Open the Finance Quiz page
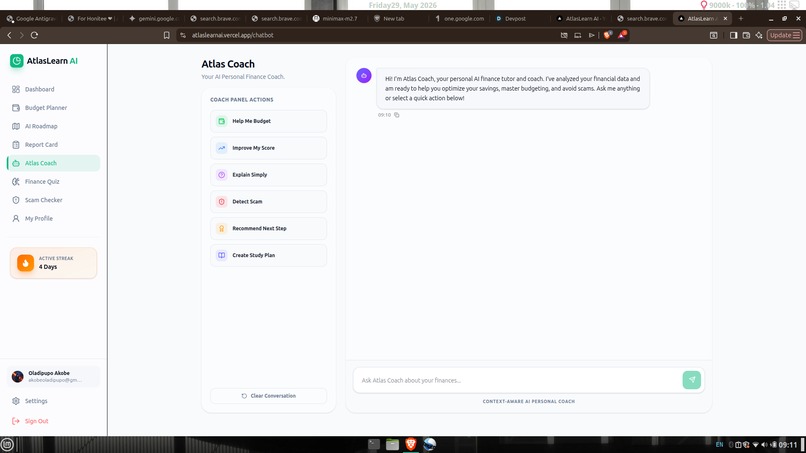Image resolution: width=806 pixels, height=453 pixels. click(x=53, y=182)
